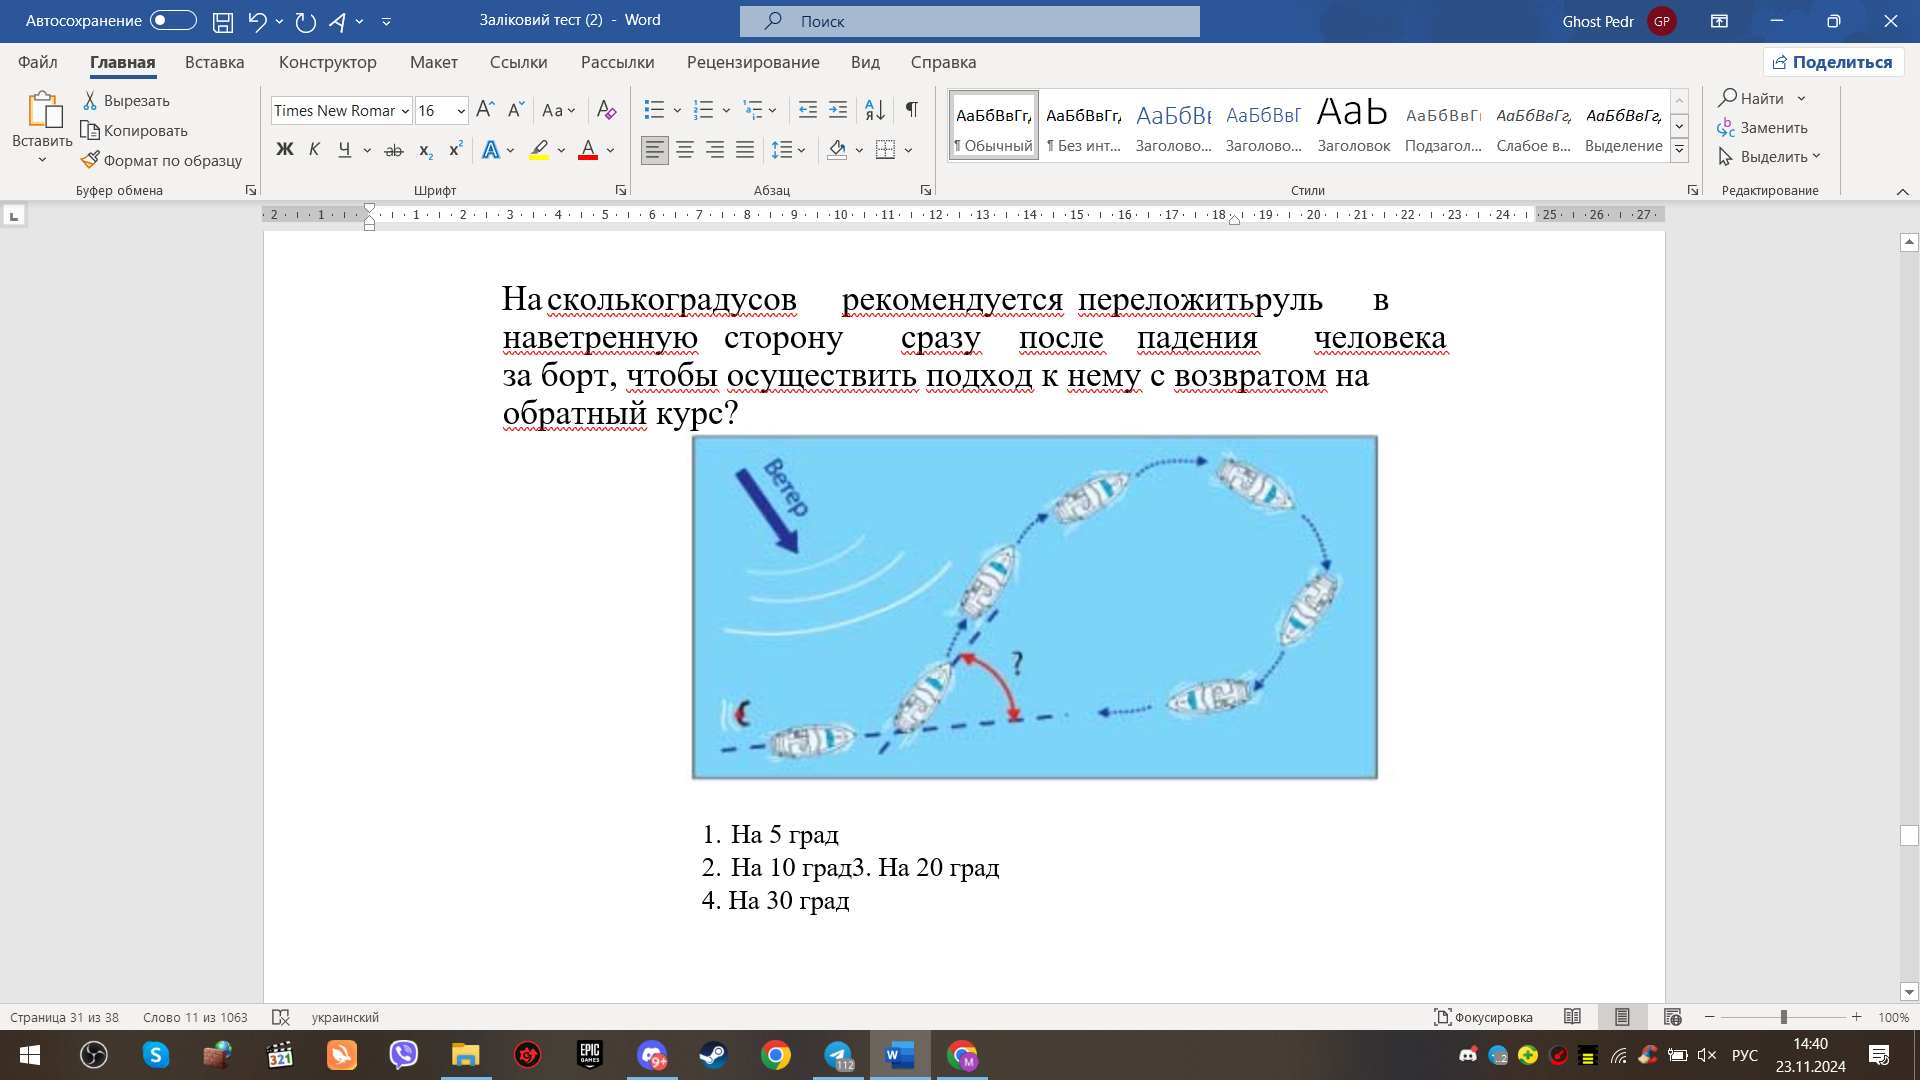Click Format Painter (Формат по образцу)
Screen dimensions: 1920x1080
click(161, 160)
